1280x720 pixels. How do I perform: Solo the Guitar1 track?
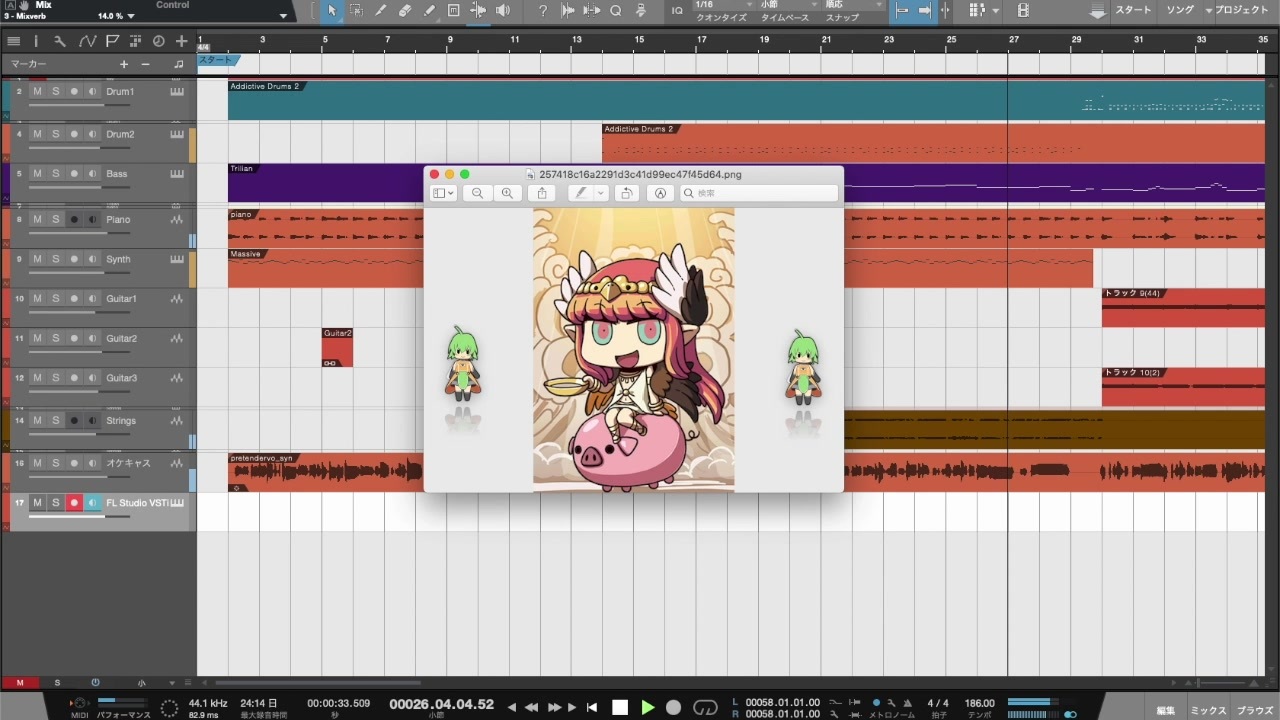tap(55, 299)
